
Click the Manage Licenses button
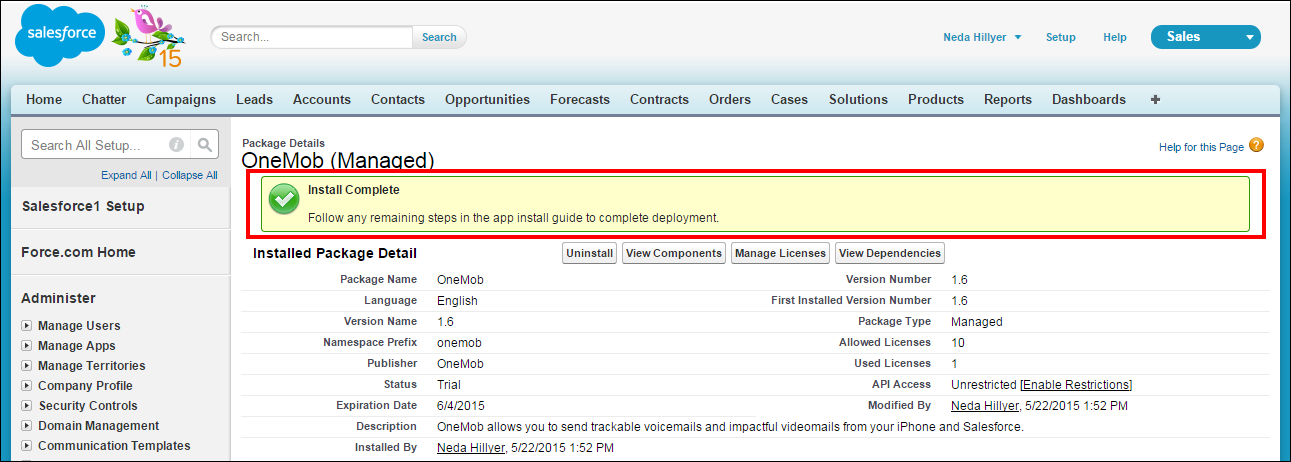point(779,253)
